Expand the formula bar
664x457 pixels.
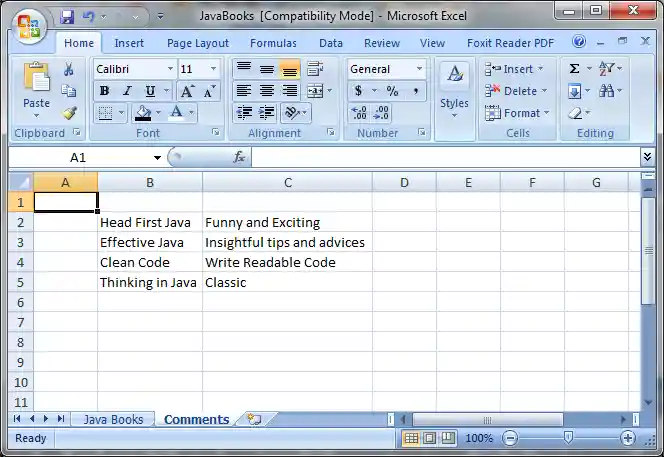647,157
